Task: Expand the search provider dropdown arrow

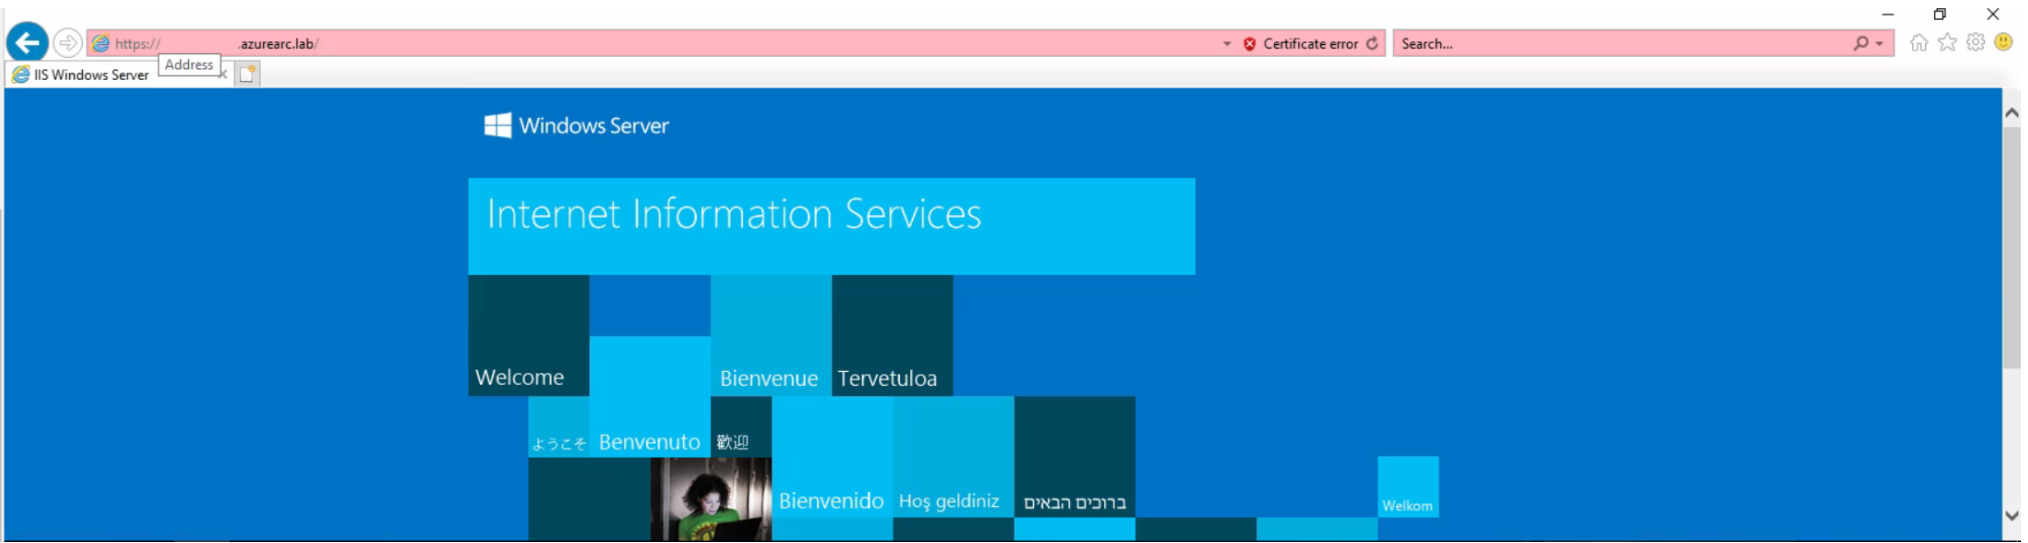Action: click(x=1880, y=44)
